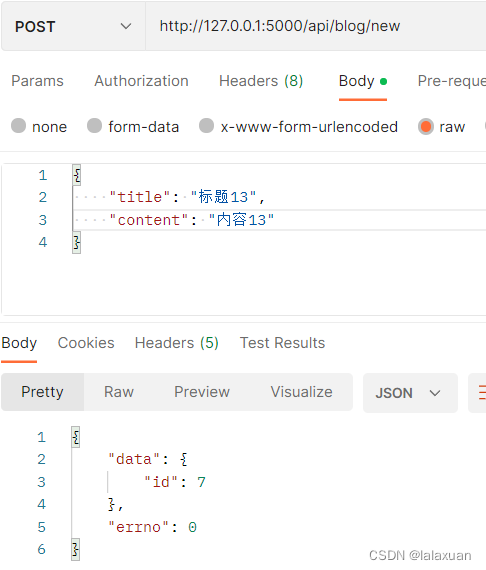This screenshot has width=486, height=570.
Task: Open the request Headers (8) tab
Action: tap(261, 81)
